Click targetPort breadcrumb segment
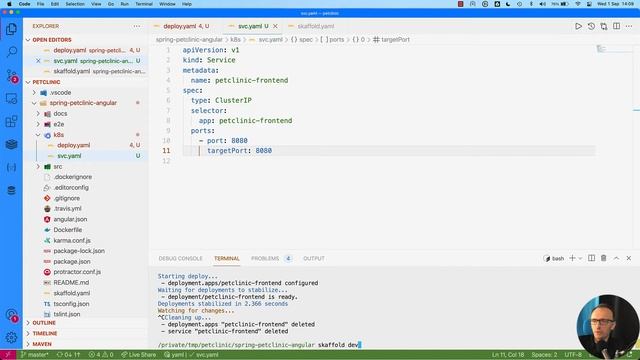Image resolution: width=640 pixels, height=360 pixels. coord(395,40)
